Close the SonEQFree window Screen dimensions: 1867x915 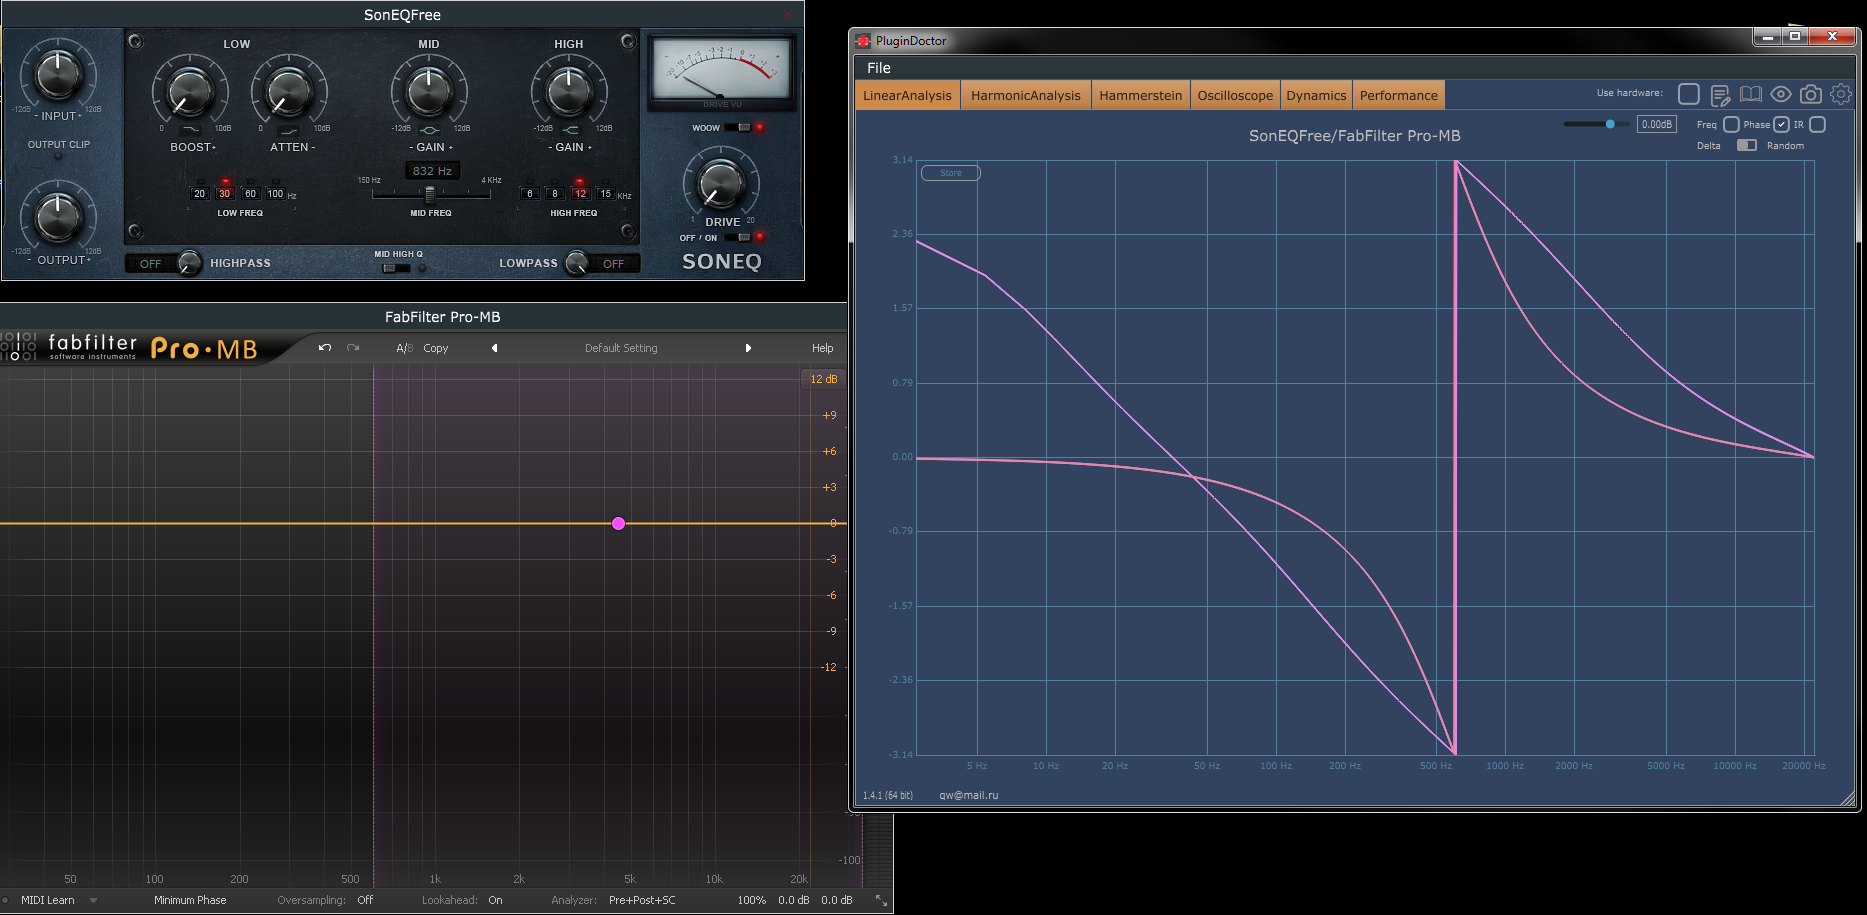coord(789,14)
